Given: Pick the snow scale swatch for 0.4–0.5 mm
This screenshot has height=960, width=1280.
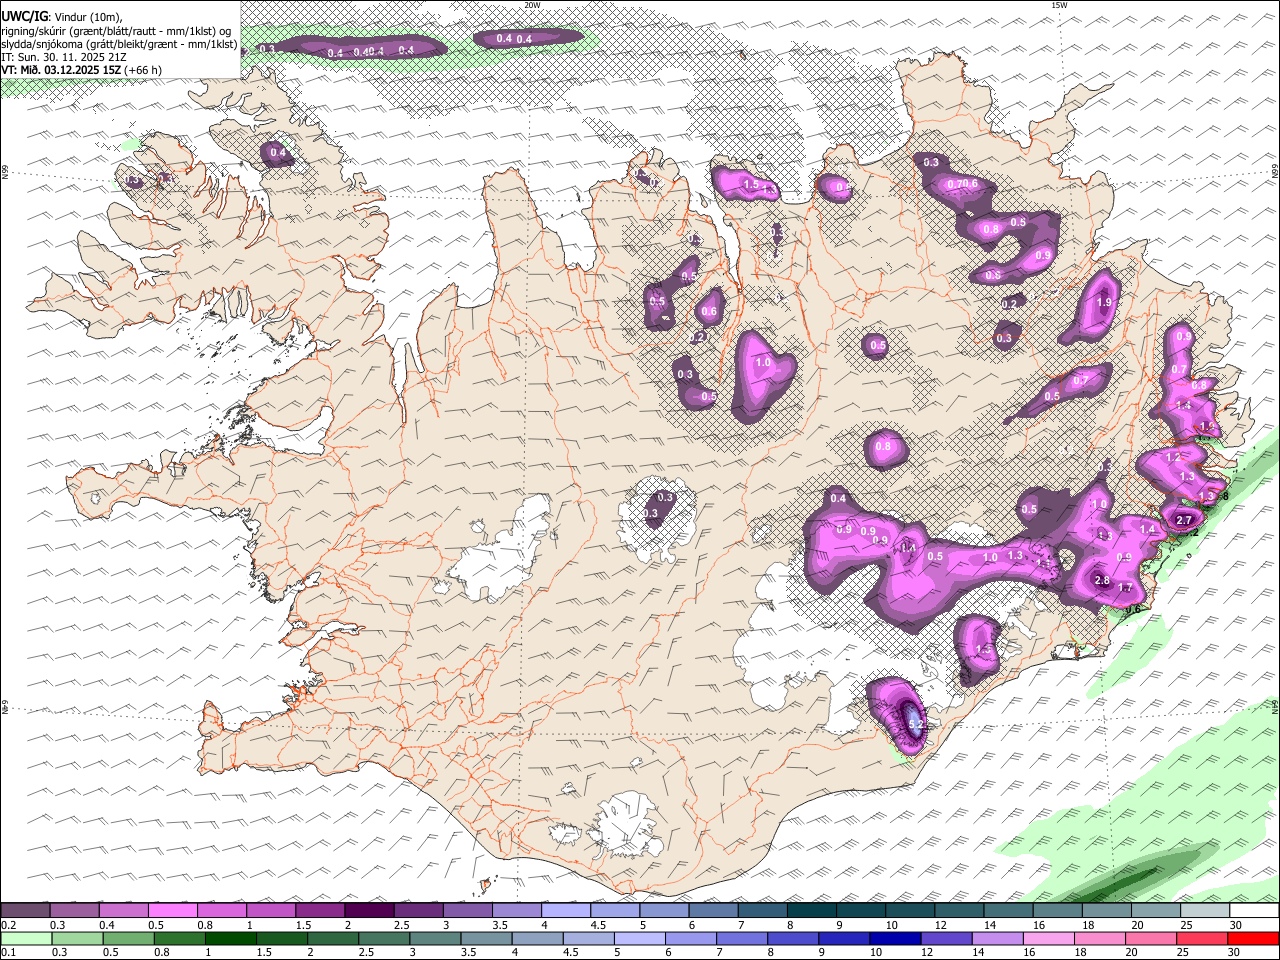Looking at the screenshot, I should pyautogui.click(x=123, y=910).
